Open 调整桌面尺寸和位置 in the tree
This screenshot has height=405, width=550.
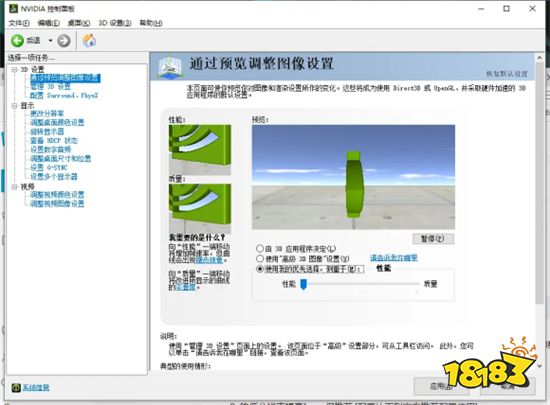click(60, 158)
